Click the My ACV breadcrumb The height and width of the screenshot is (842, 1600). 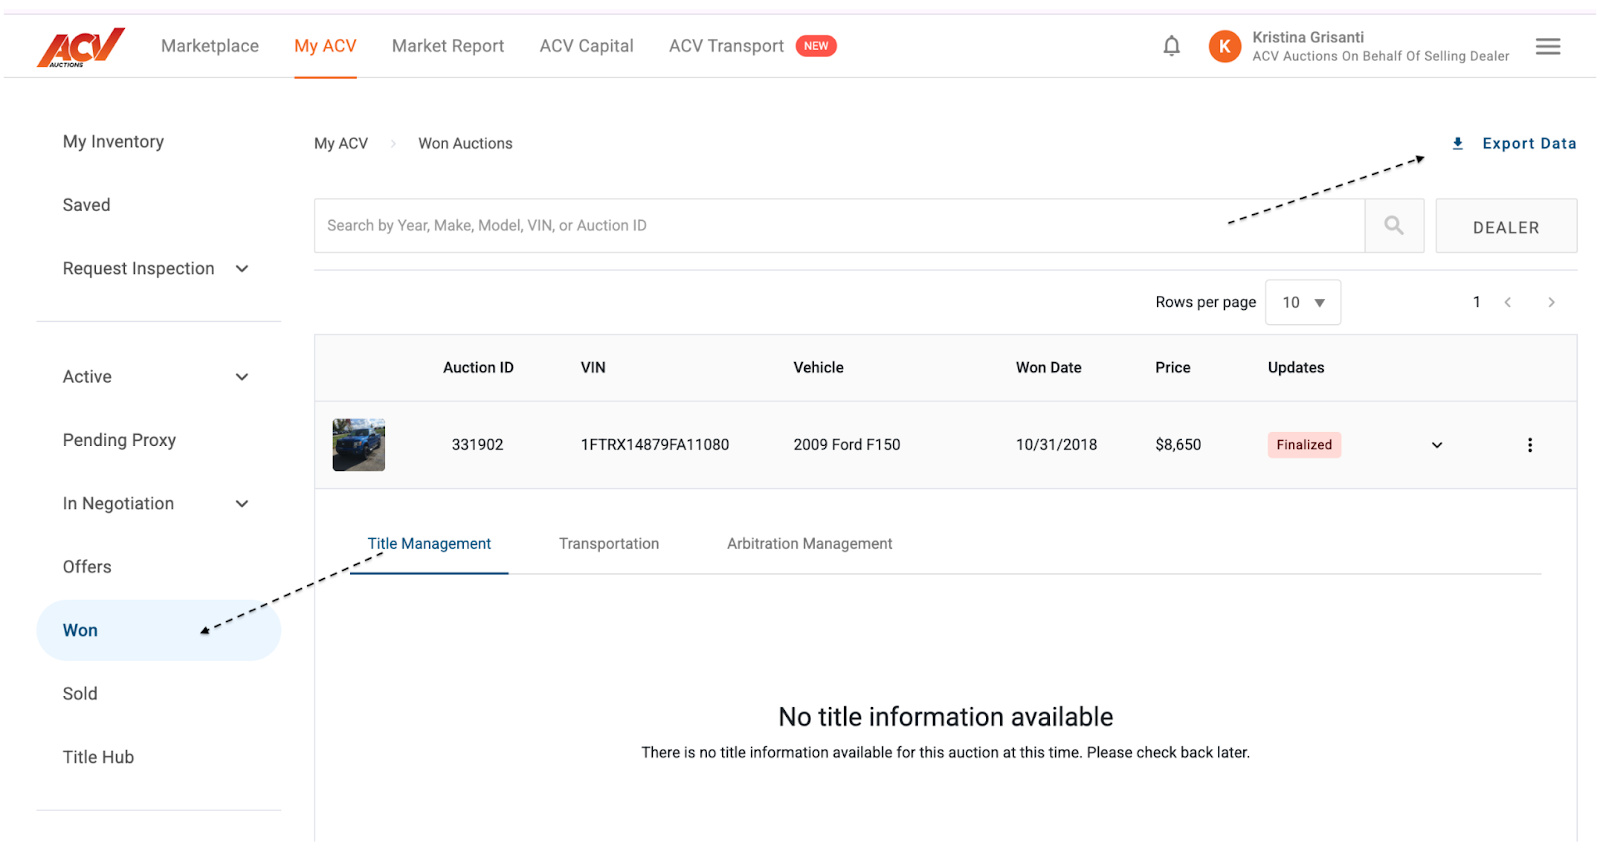[341, 144]
